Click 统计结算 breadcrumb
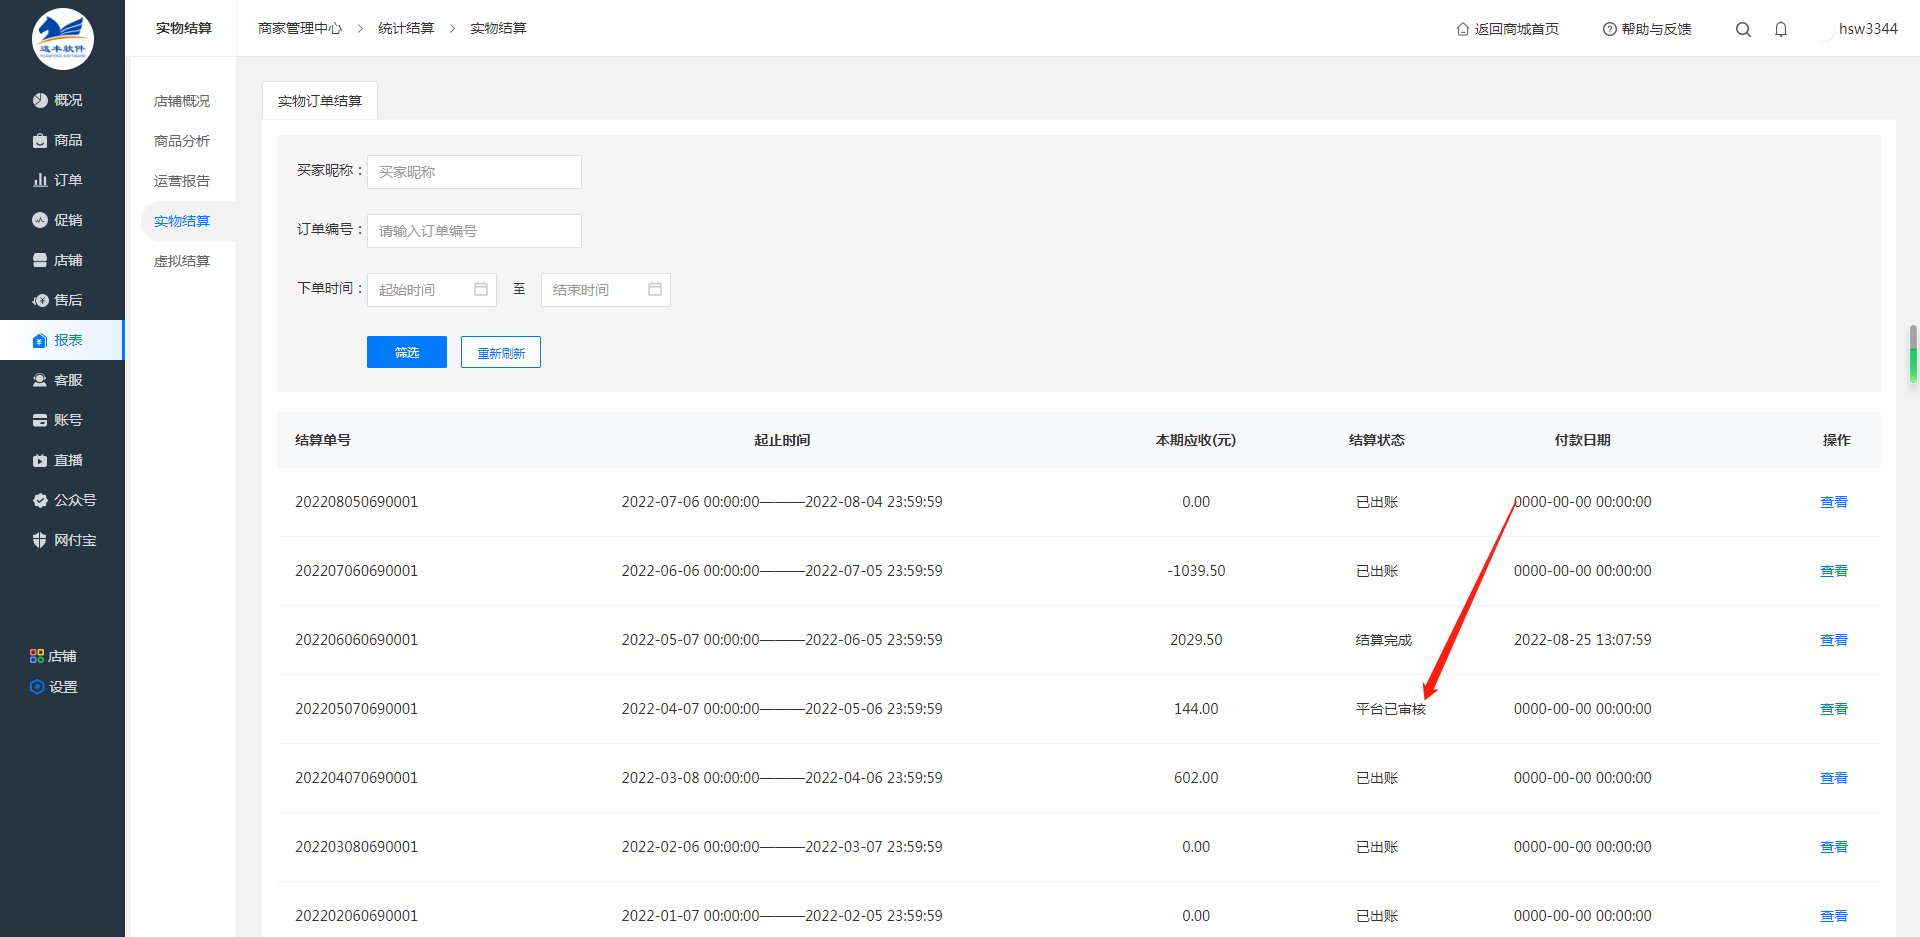Screen dimensions: 1920x937 406,28
